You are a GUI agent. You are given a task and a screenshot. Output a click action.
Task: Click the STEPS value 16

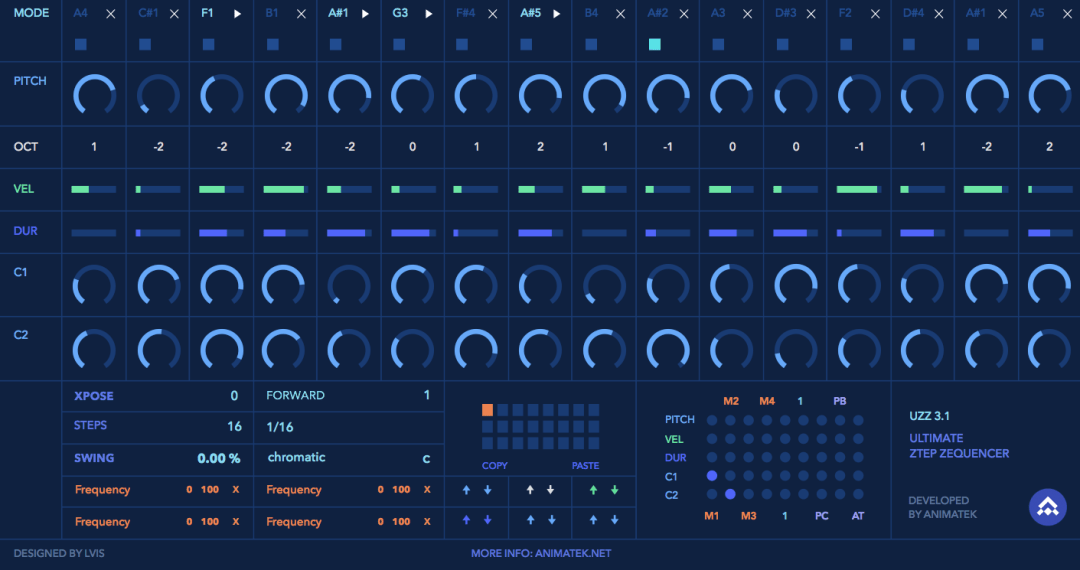(x=234, y=426)
